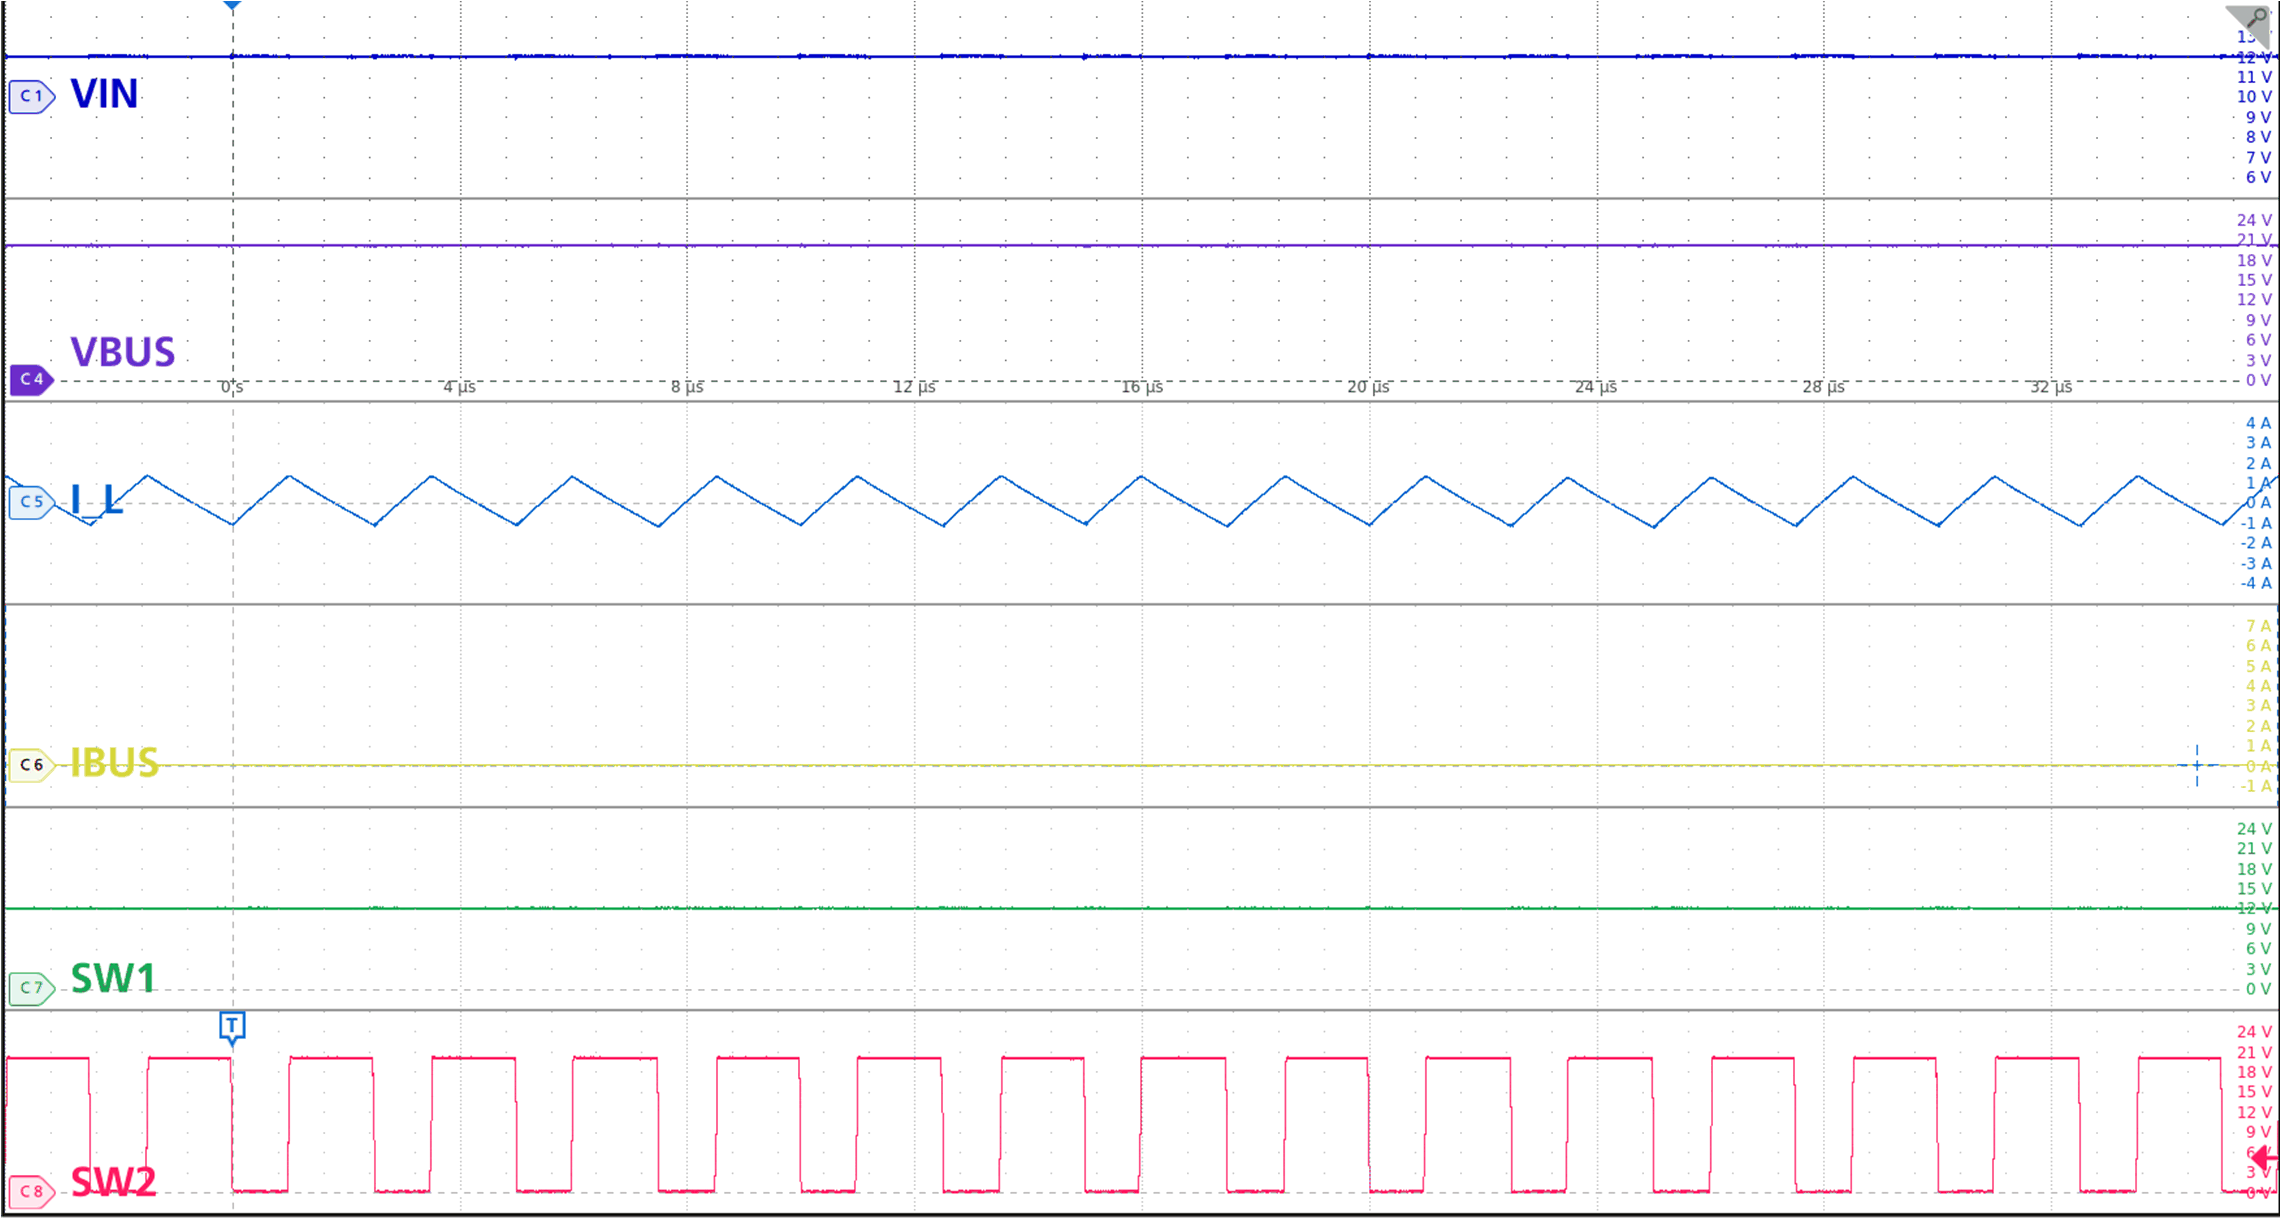The image size is (2281, 1219).
Task: Select the C7 SW1 channel badge
Action: (31, 987)
